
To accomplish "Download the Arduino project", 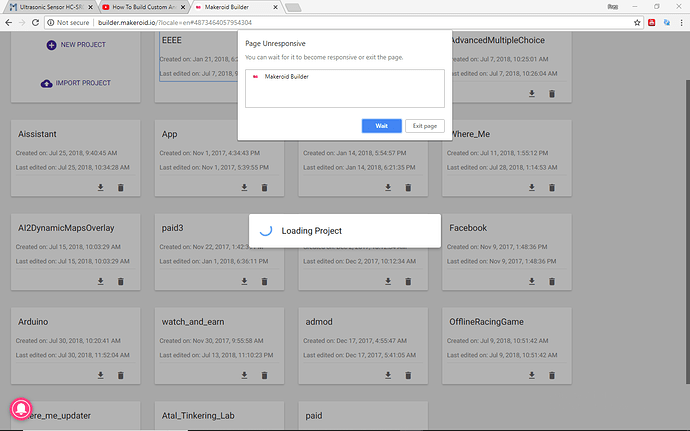I will click(x=101, y=375).
